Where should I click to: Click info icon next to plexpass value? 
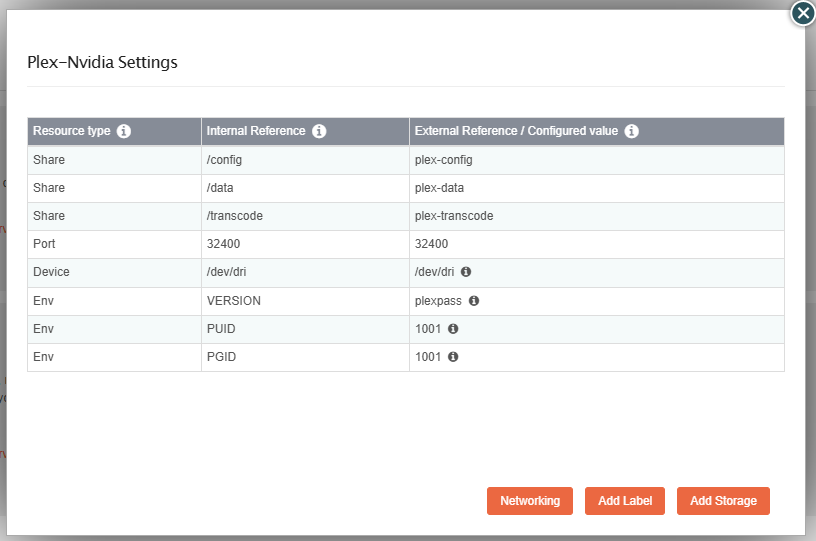click(x=474, y=300)
